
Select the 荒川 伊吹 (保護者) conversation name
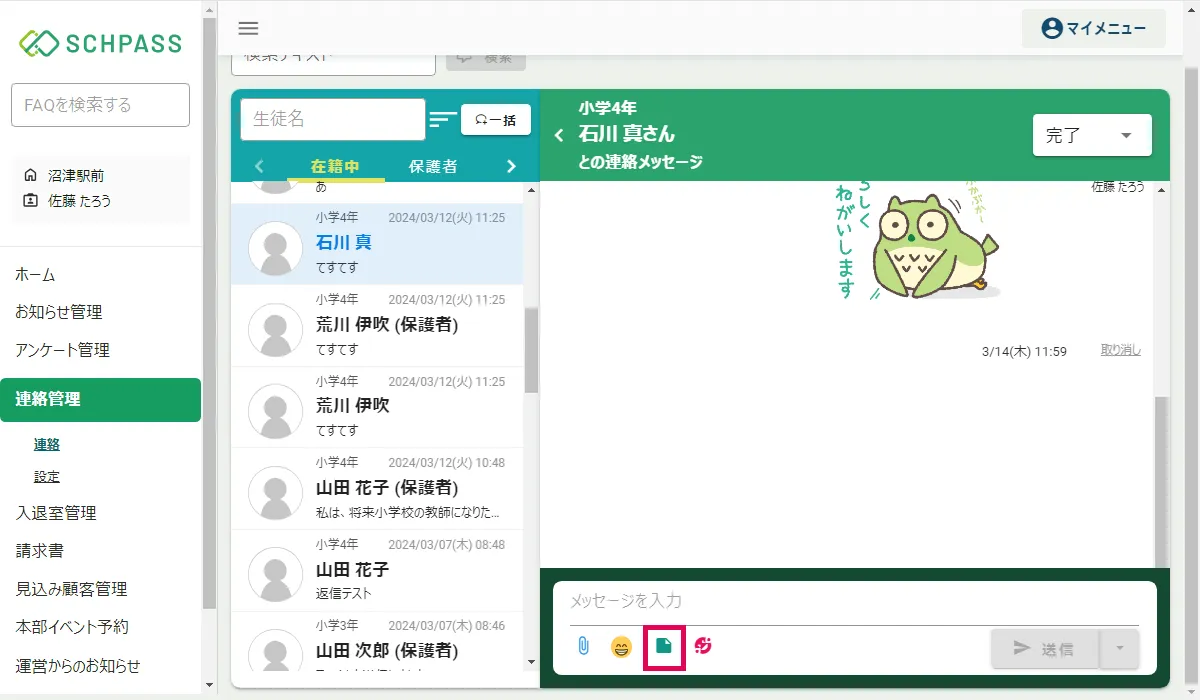point(387,325)
